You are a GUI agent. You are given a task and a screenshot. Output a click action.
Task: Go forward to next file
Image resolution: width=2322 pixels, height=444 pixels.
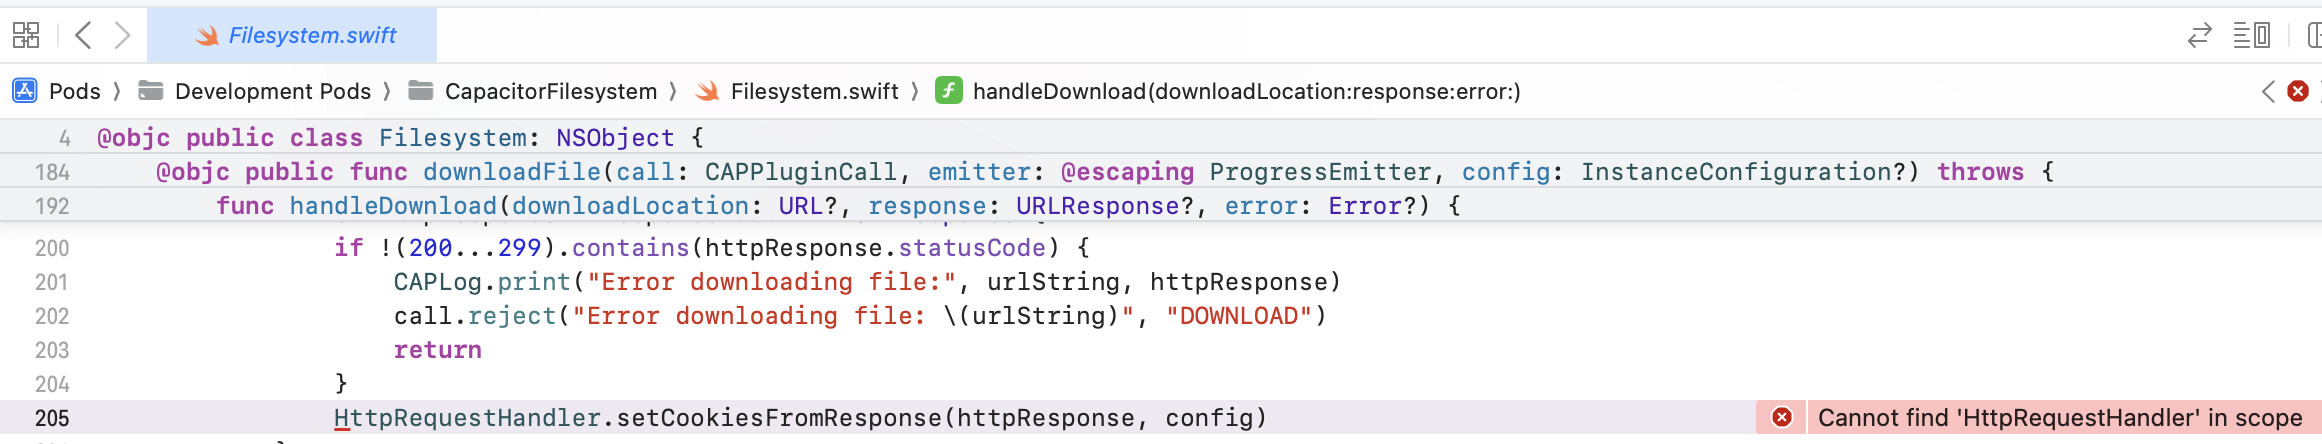122,36
